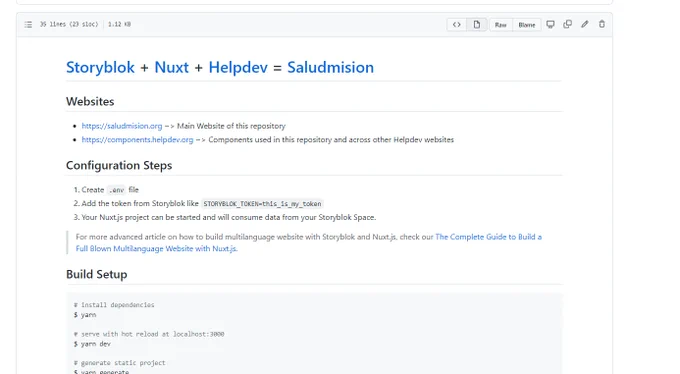Click the '# generate static project' comment
This screenshot has height=374, width=680.
[x=119, y=363]
